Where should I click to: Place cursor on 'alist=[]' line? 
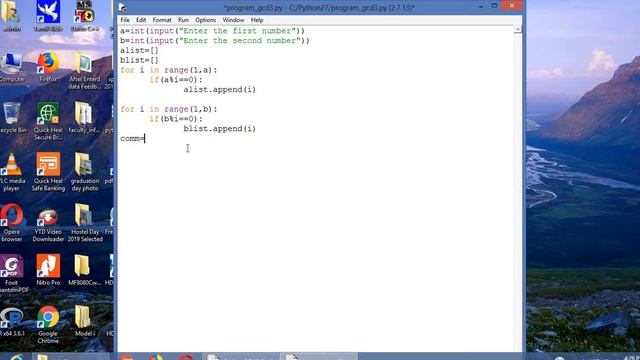tap(139, 51)
